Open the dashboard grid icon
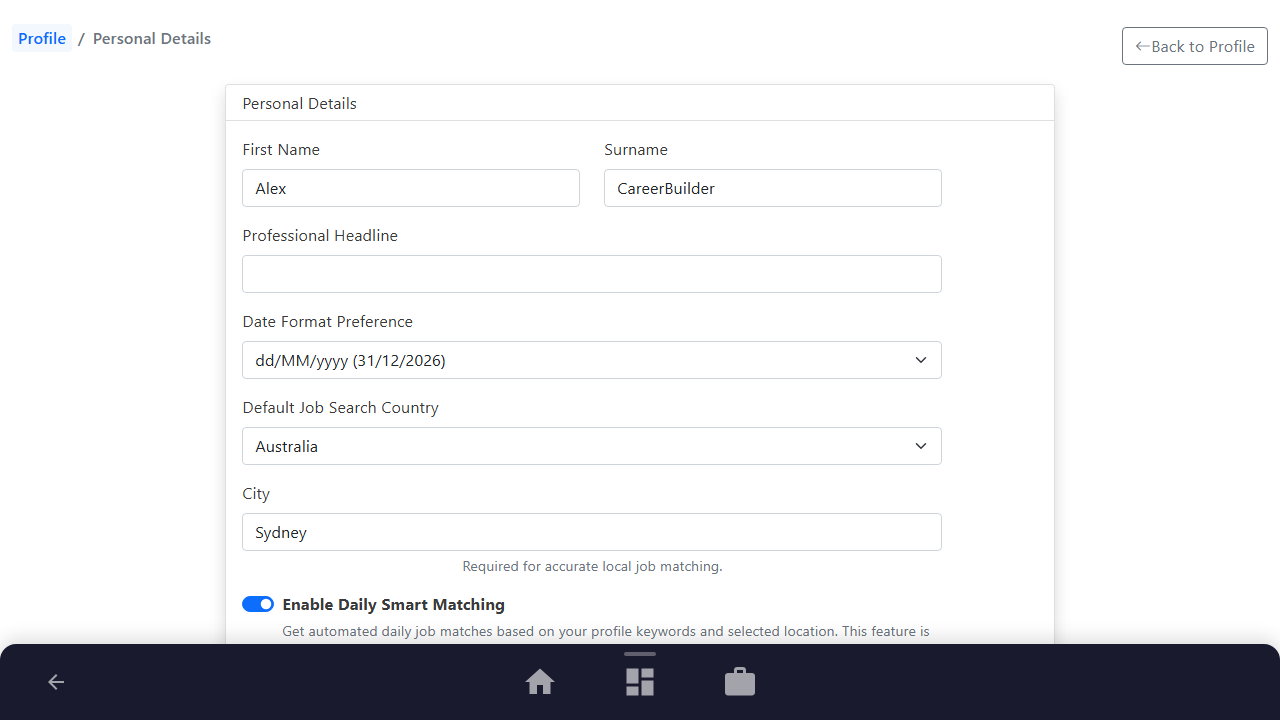Image resolution: width=1280 pixels, height=720 pixels. coord(640,682)
